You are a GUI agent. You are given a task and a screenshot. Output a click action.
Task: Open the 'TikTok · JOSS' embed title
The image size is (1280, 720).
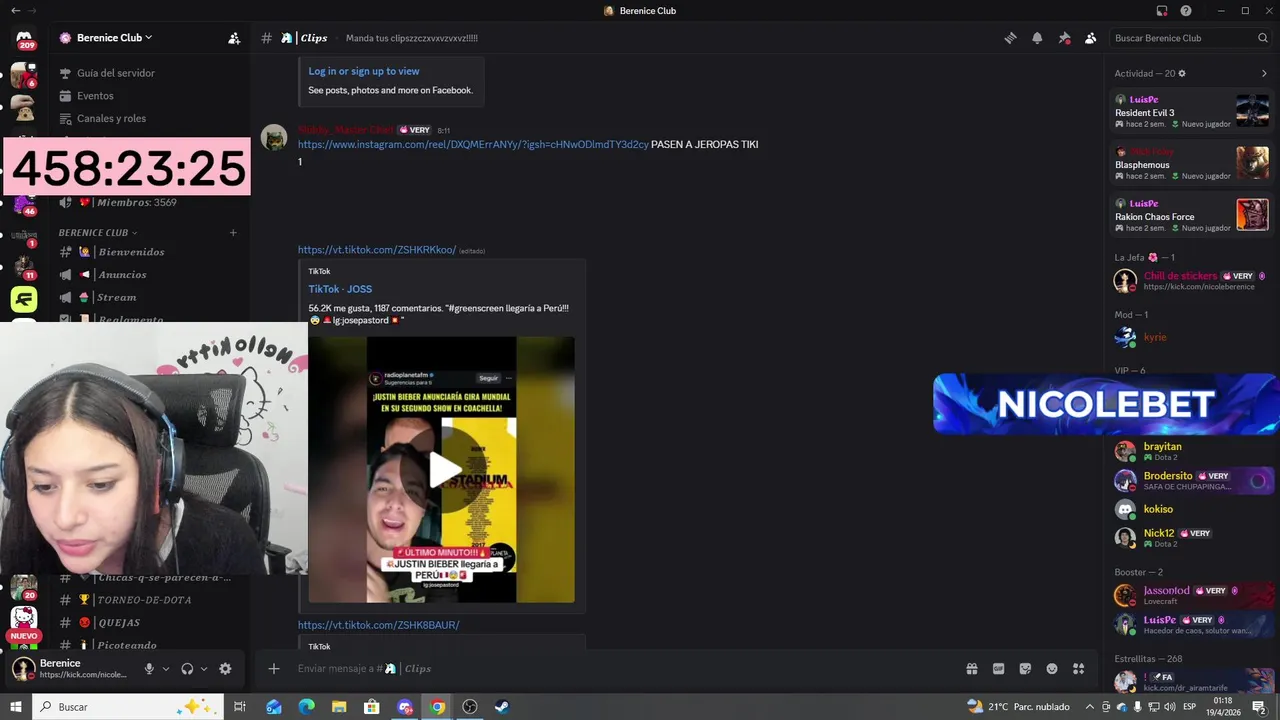pos(340,289)
